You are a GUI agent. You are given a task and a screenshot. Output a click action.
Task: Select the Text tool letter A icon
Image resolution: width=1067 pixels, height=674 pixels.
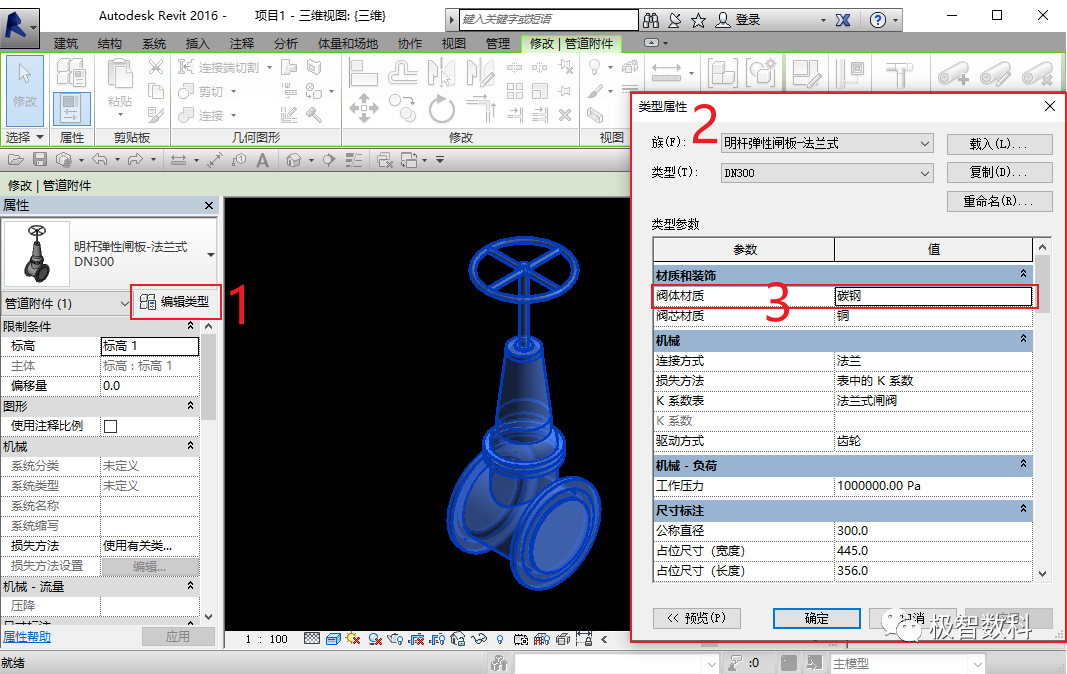[x=263, y=161]
